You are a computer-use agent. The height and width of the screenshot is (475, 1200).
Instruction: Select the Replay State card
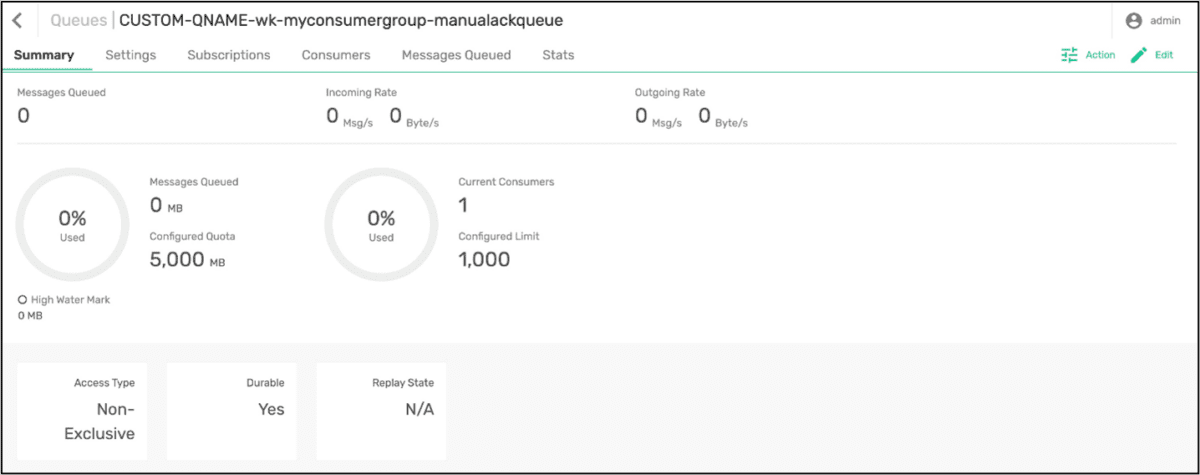click(381, 411)
